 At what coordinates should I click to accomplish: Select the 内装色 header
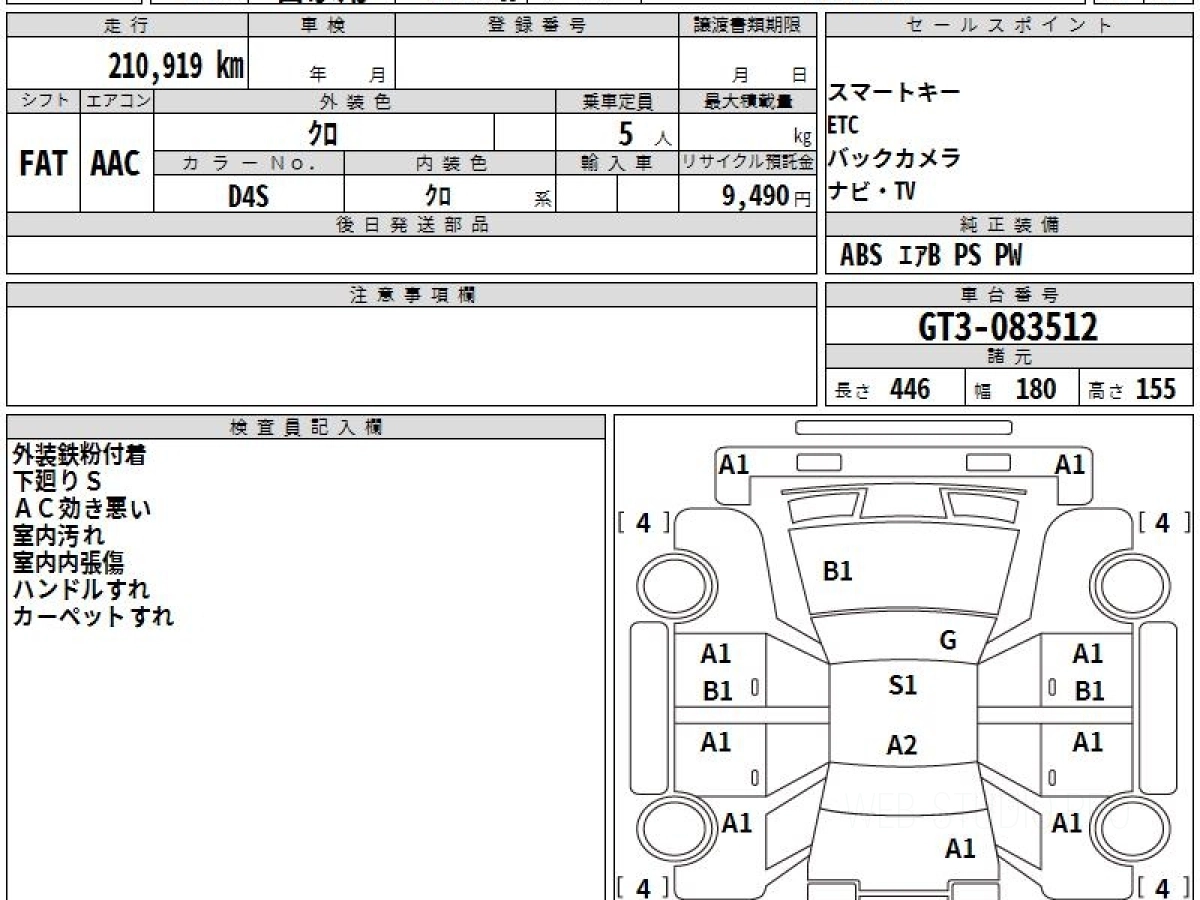point(450,163)
